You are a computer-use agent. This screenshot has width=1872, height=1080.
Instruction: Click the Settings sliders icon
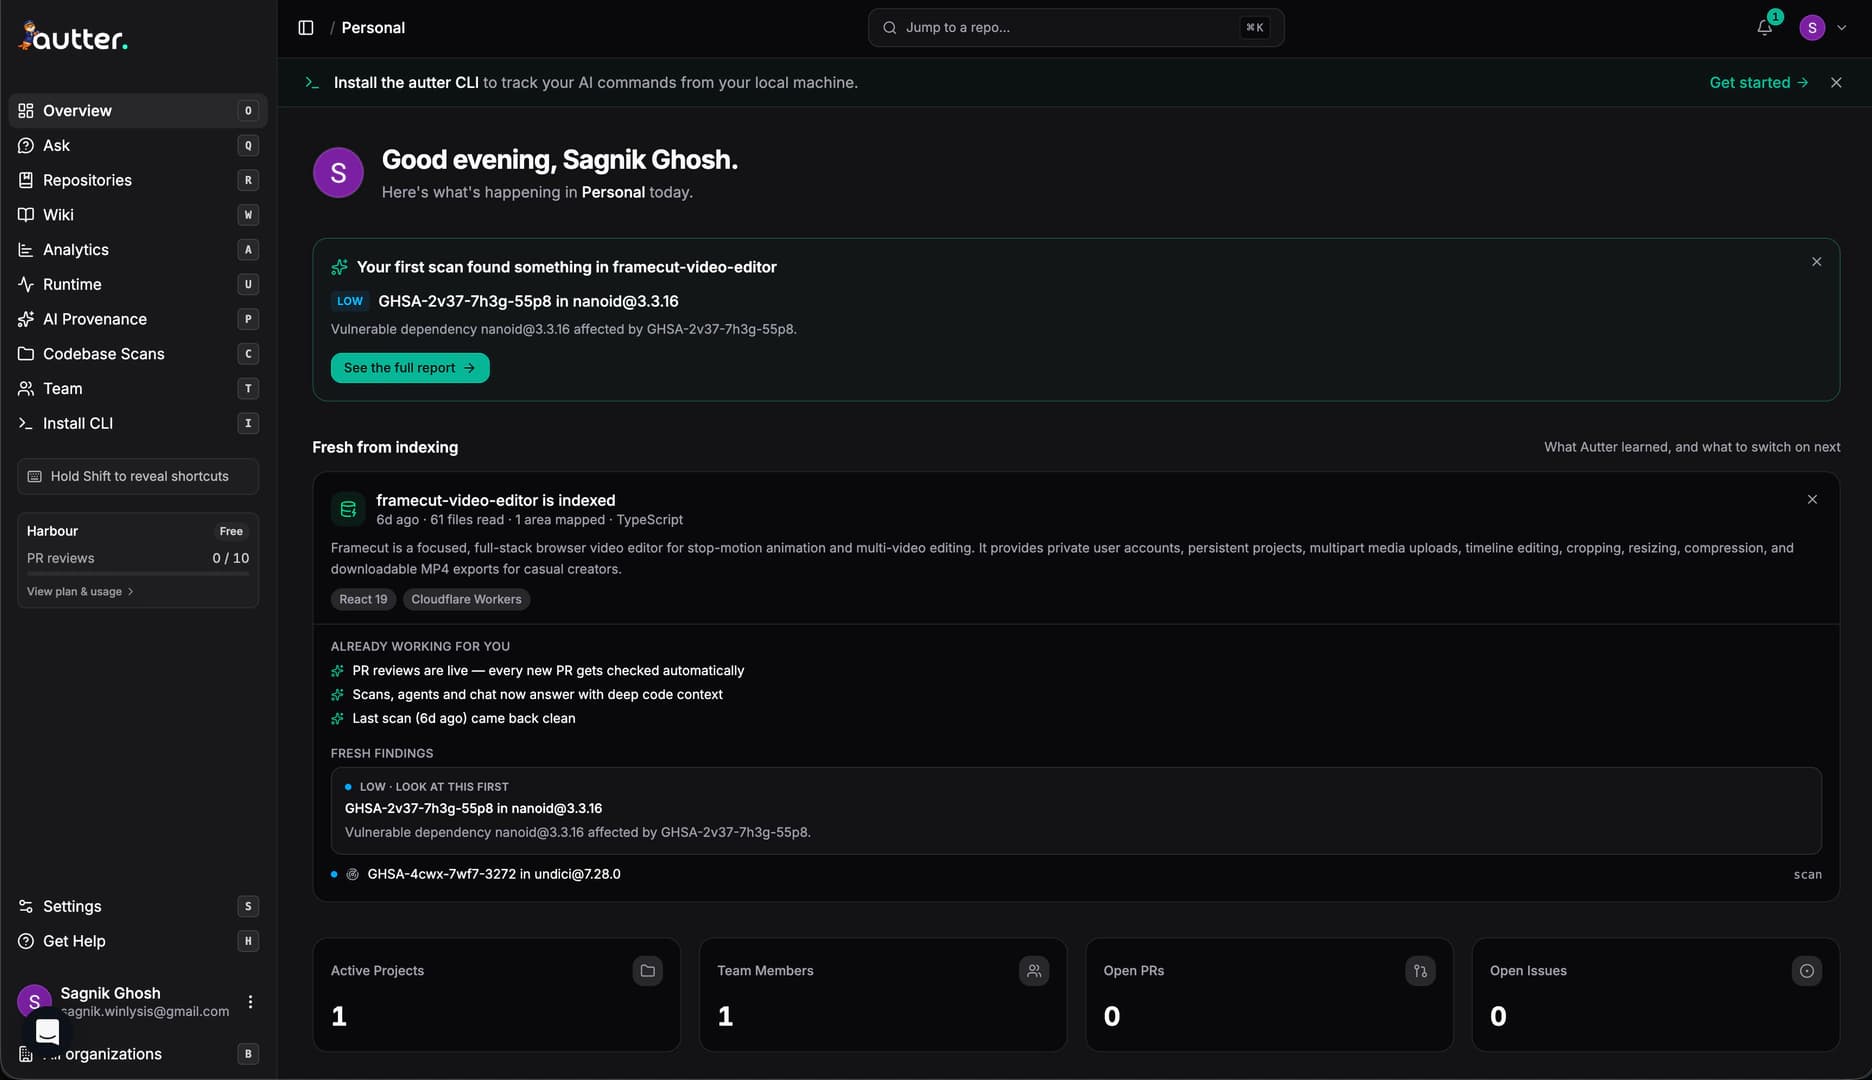[26, 907]
